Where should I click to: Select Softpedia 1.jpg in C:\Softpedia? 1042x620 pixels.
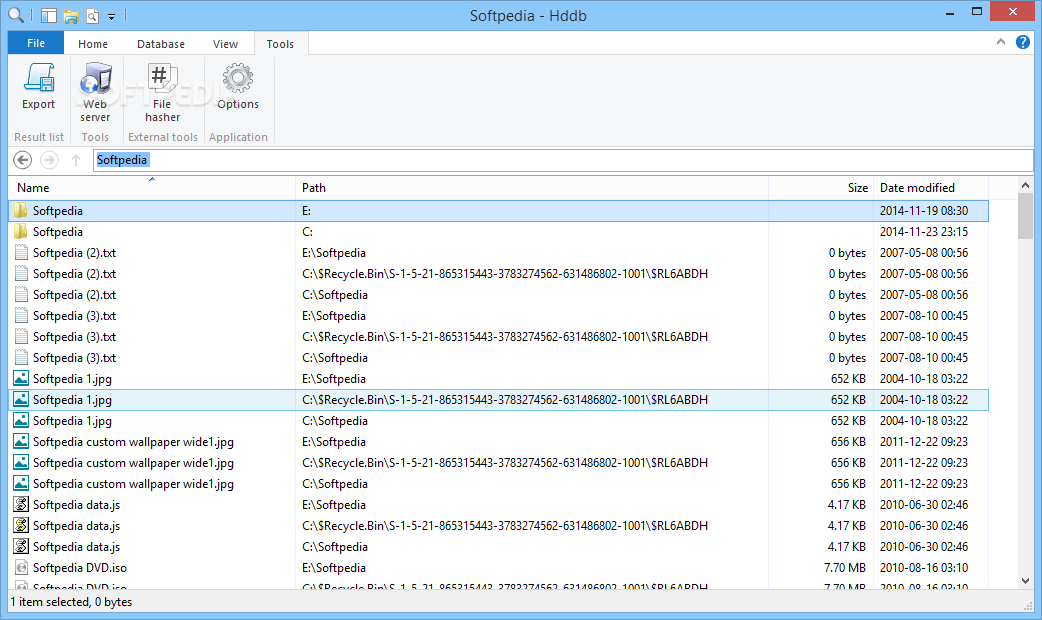click(x=498, y=421)
